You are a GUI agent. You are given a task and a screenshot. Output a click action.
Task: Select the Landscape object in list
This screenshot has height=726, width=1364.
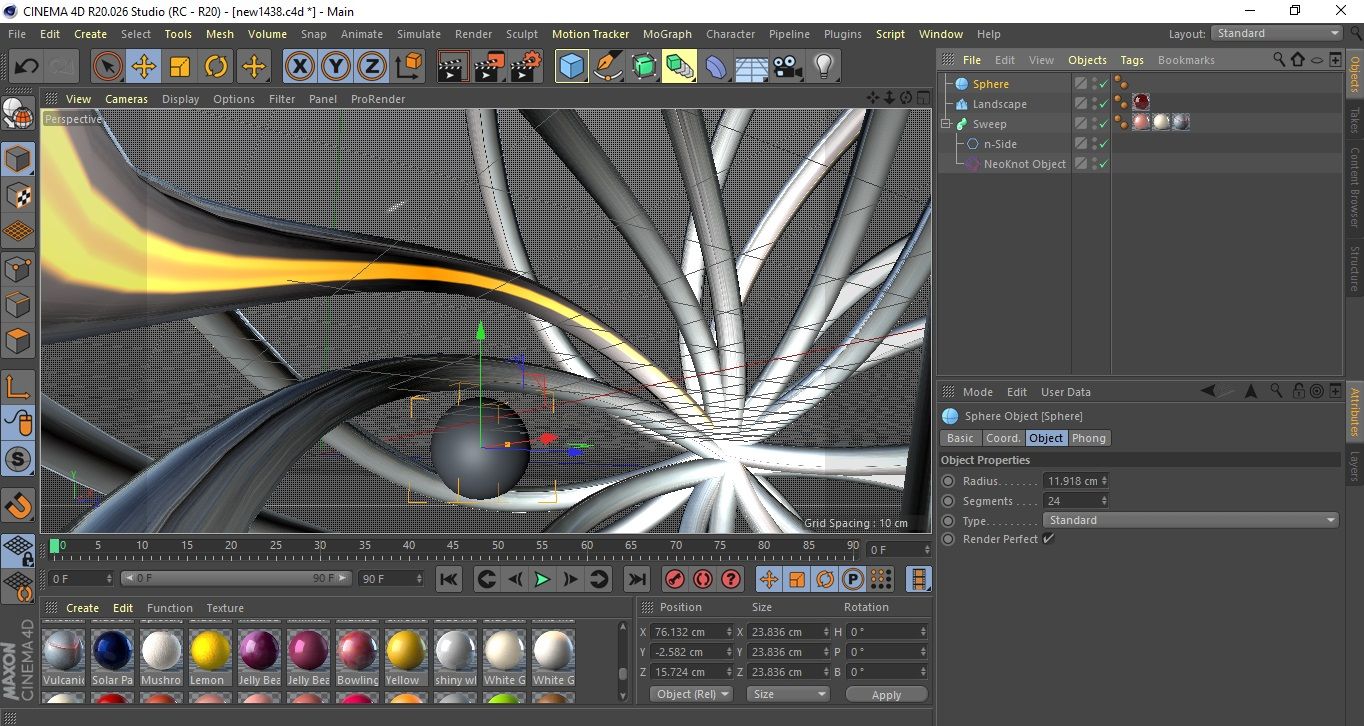pyautogui.click(x=999, y=104)
